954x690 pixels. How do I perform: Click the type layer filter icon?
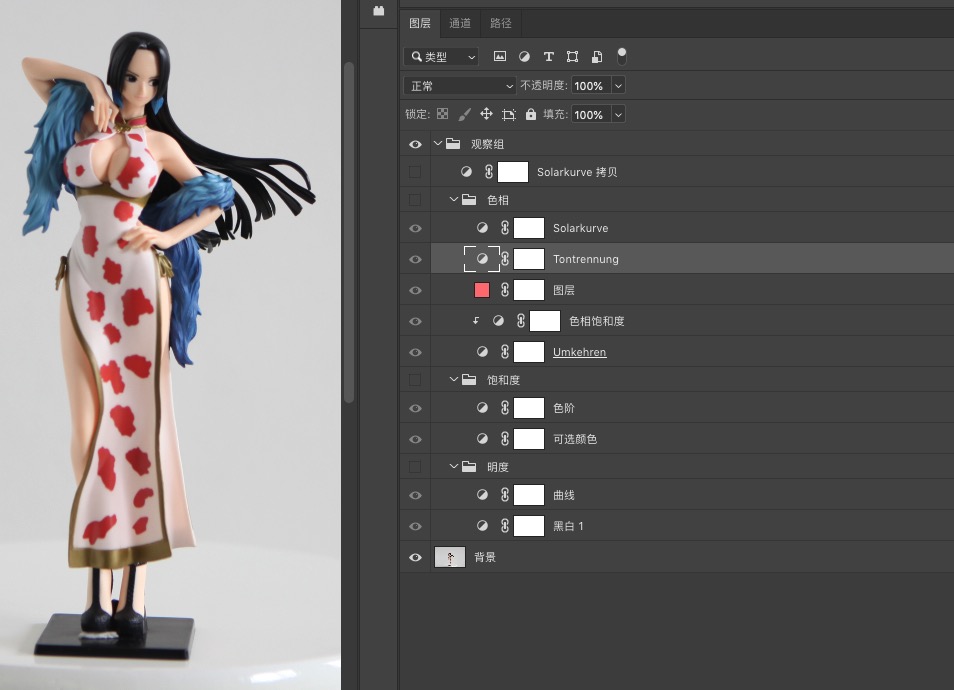point(548,57)
